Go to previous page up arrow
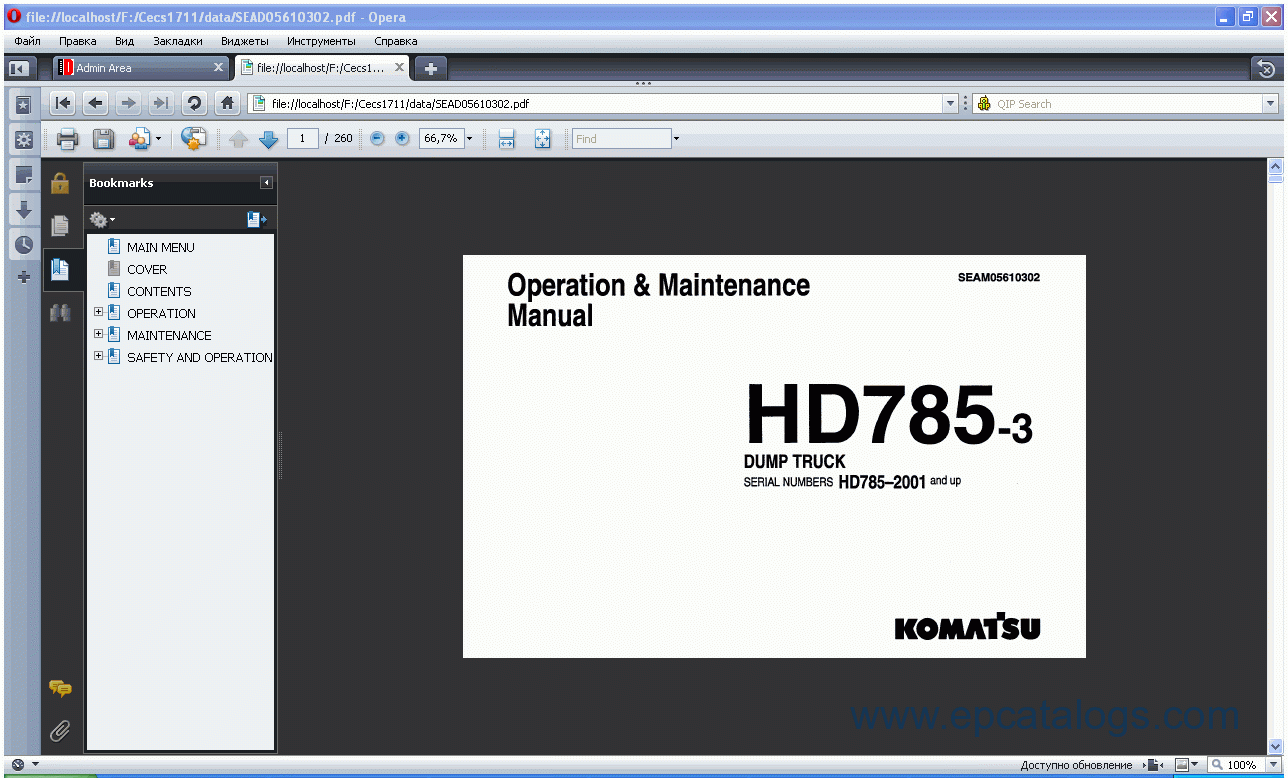This screenshot has height=778, width=1288. (x=238, y=139)
